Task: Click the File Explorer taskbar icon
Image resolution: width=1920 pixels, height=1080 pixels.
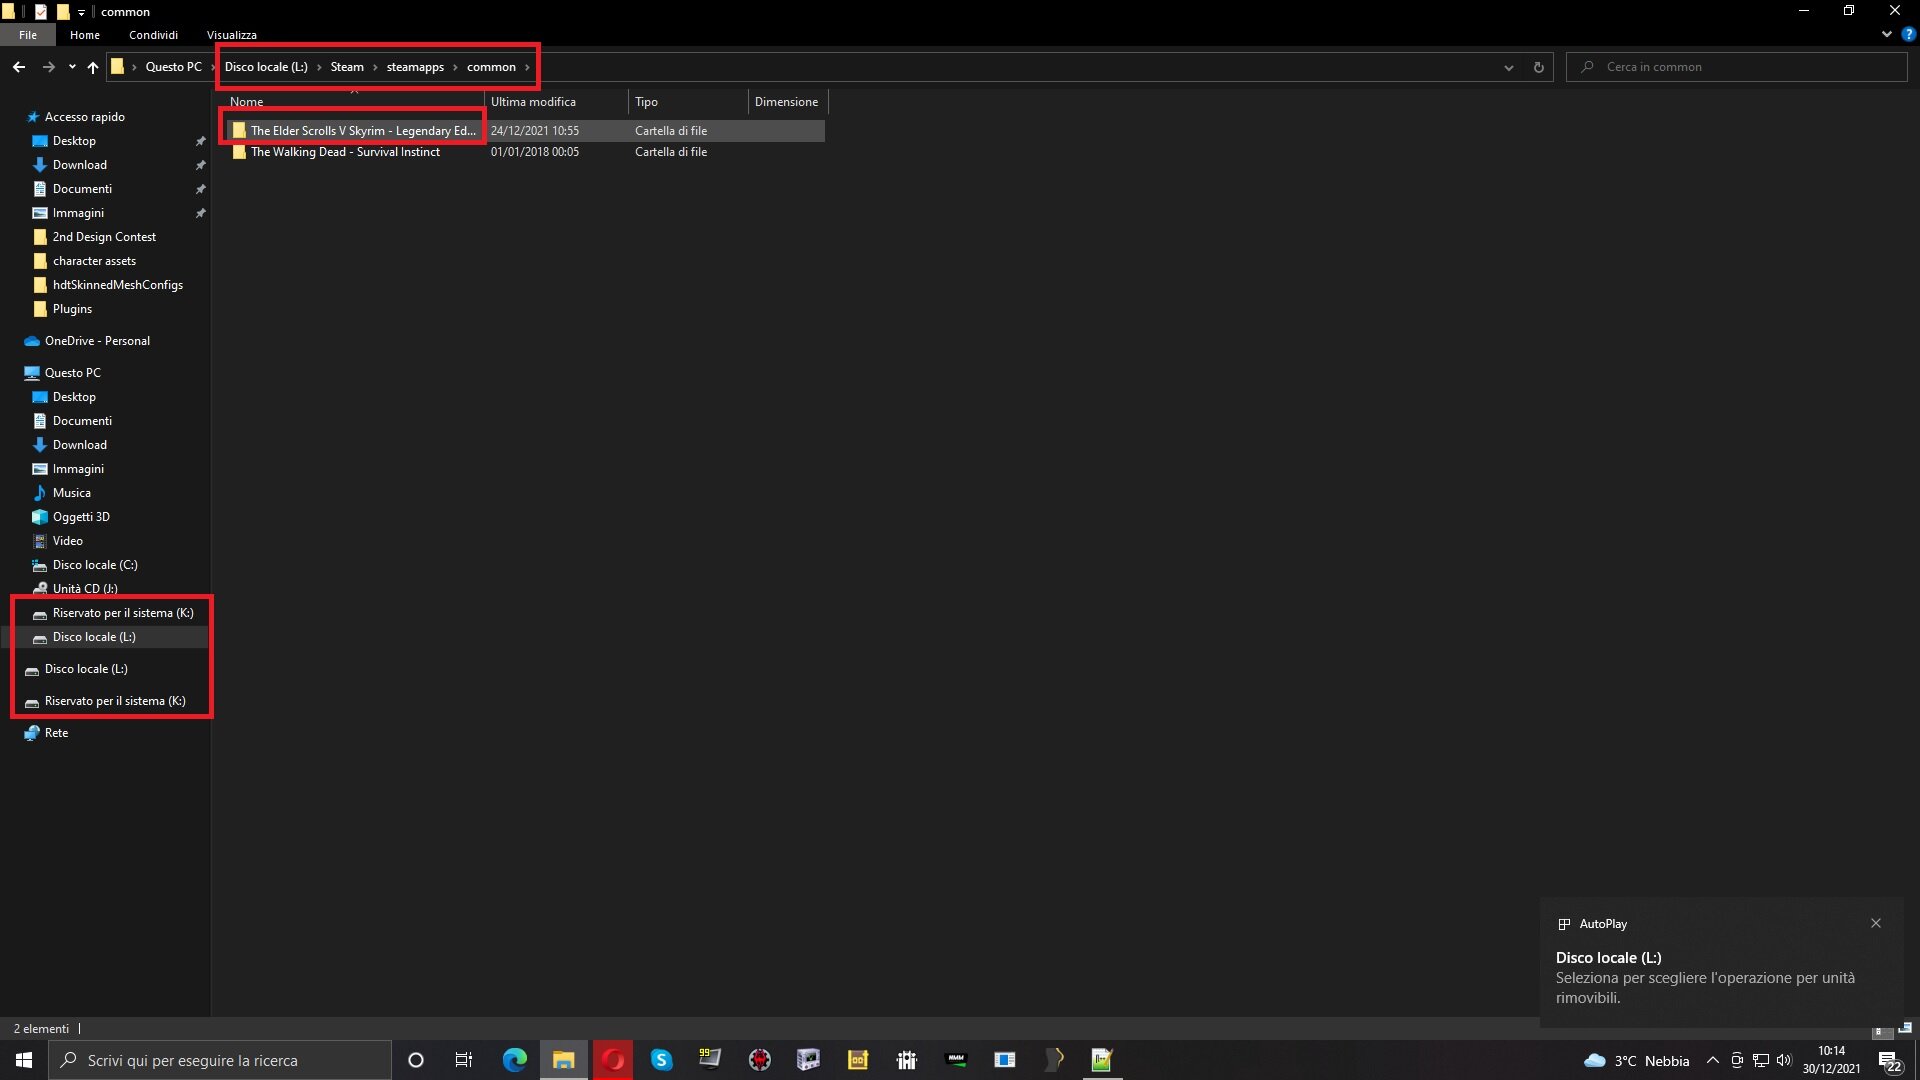Action: 564,1060
